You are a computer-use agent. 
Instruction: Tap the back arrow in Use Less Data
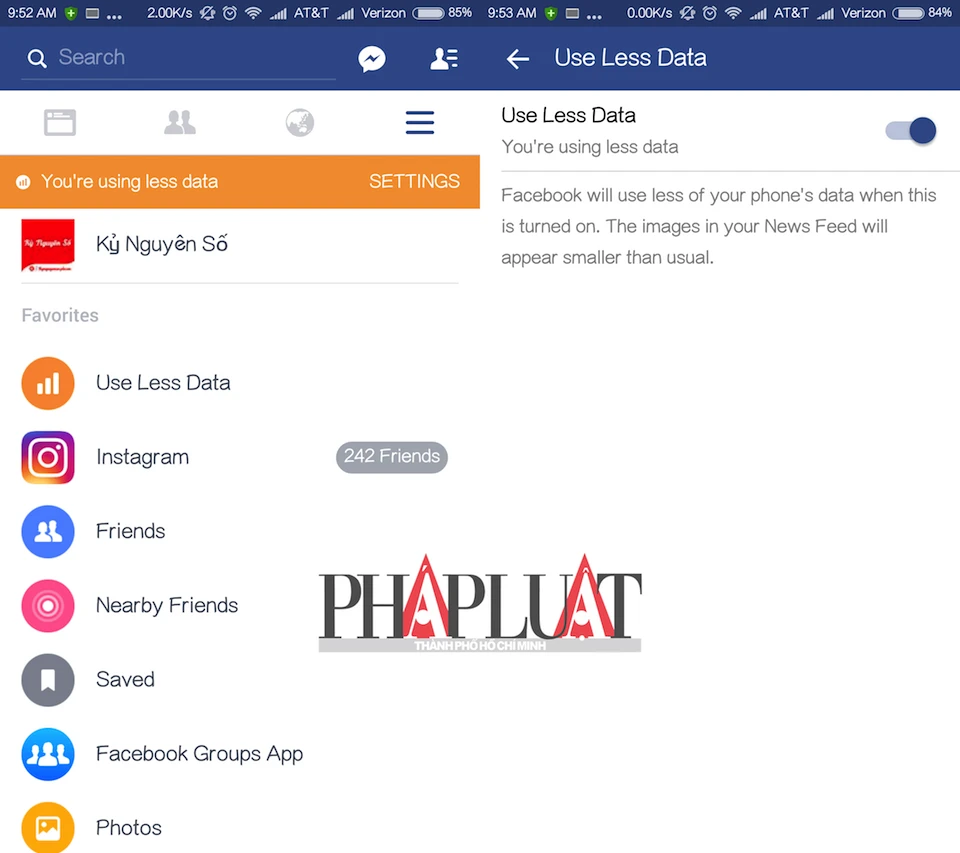click(517, 59)
